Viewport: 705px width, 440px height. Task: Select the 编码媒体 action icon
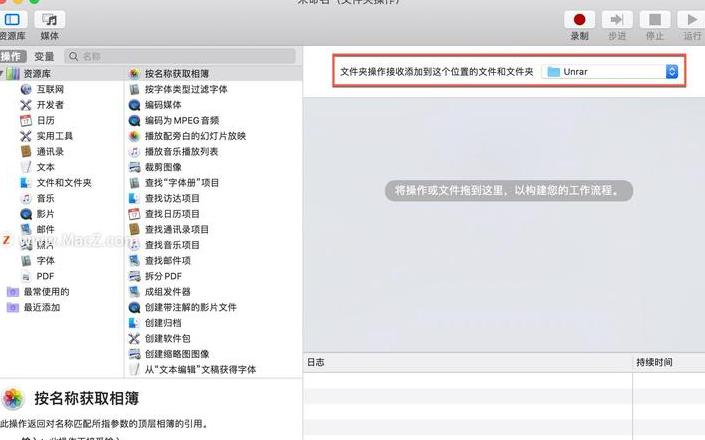coord(134,105)
